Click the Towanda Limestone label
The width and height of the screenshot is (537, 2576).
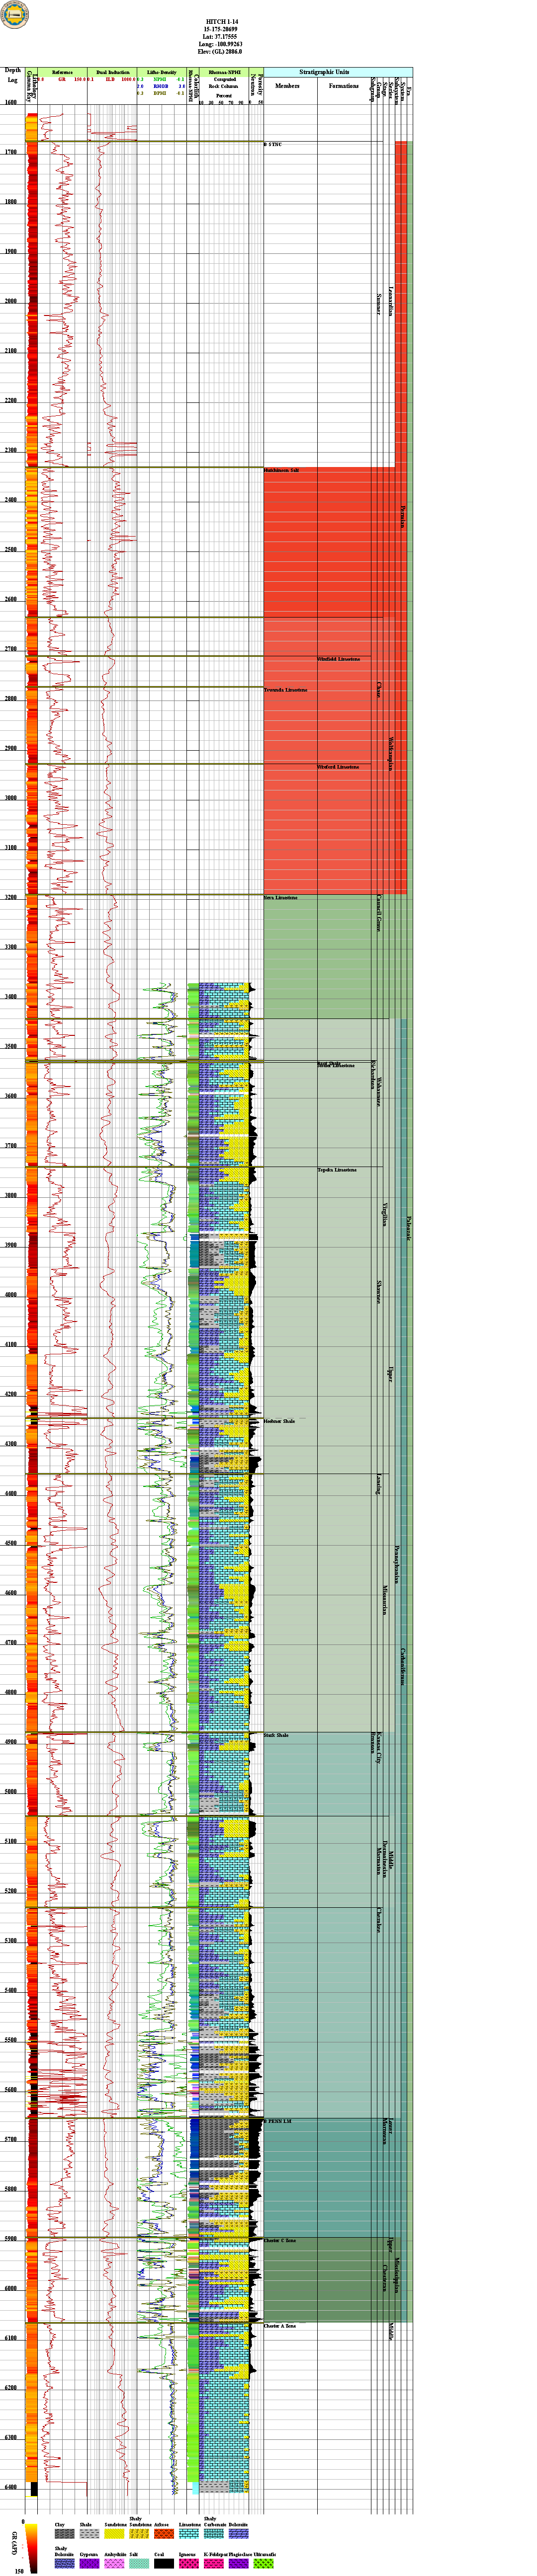tap(286, 690)
